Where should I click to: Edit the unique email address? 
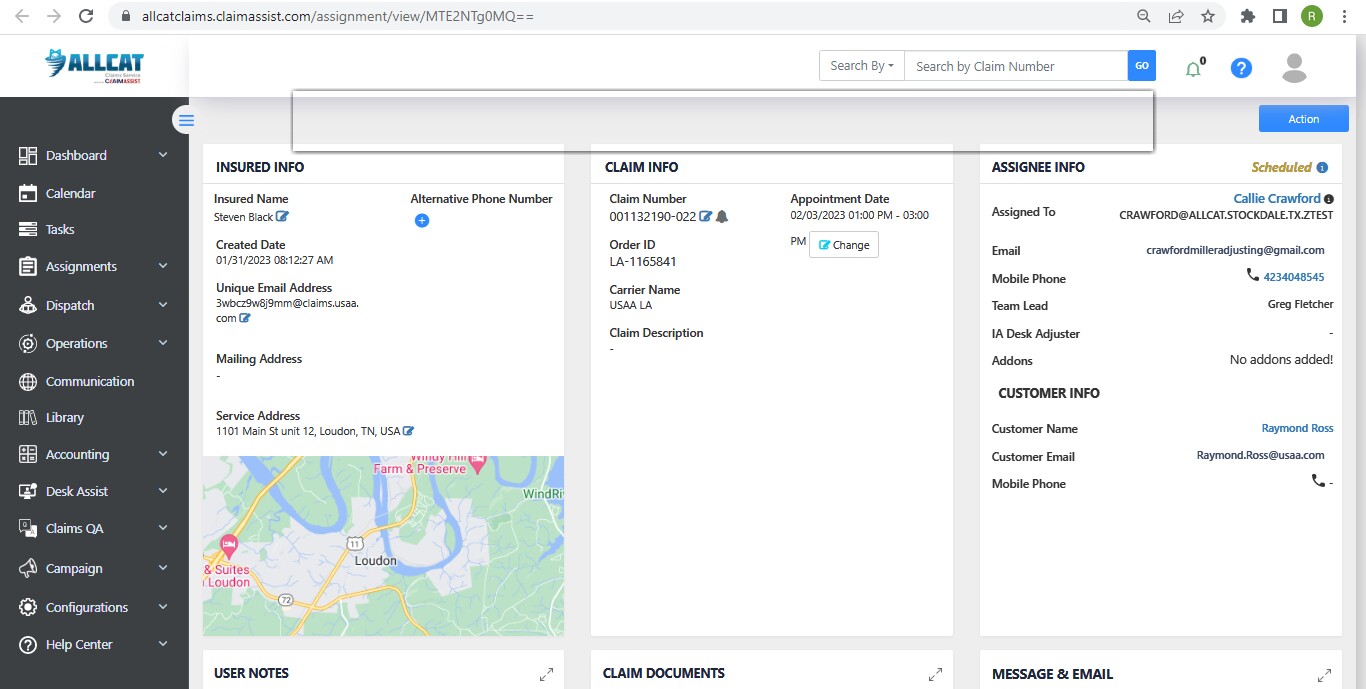245,318
